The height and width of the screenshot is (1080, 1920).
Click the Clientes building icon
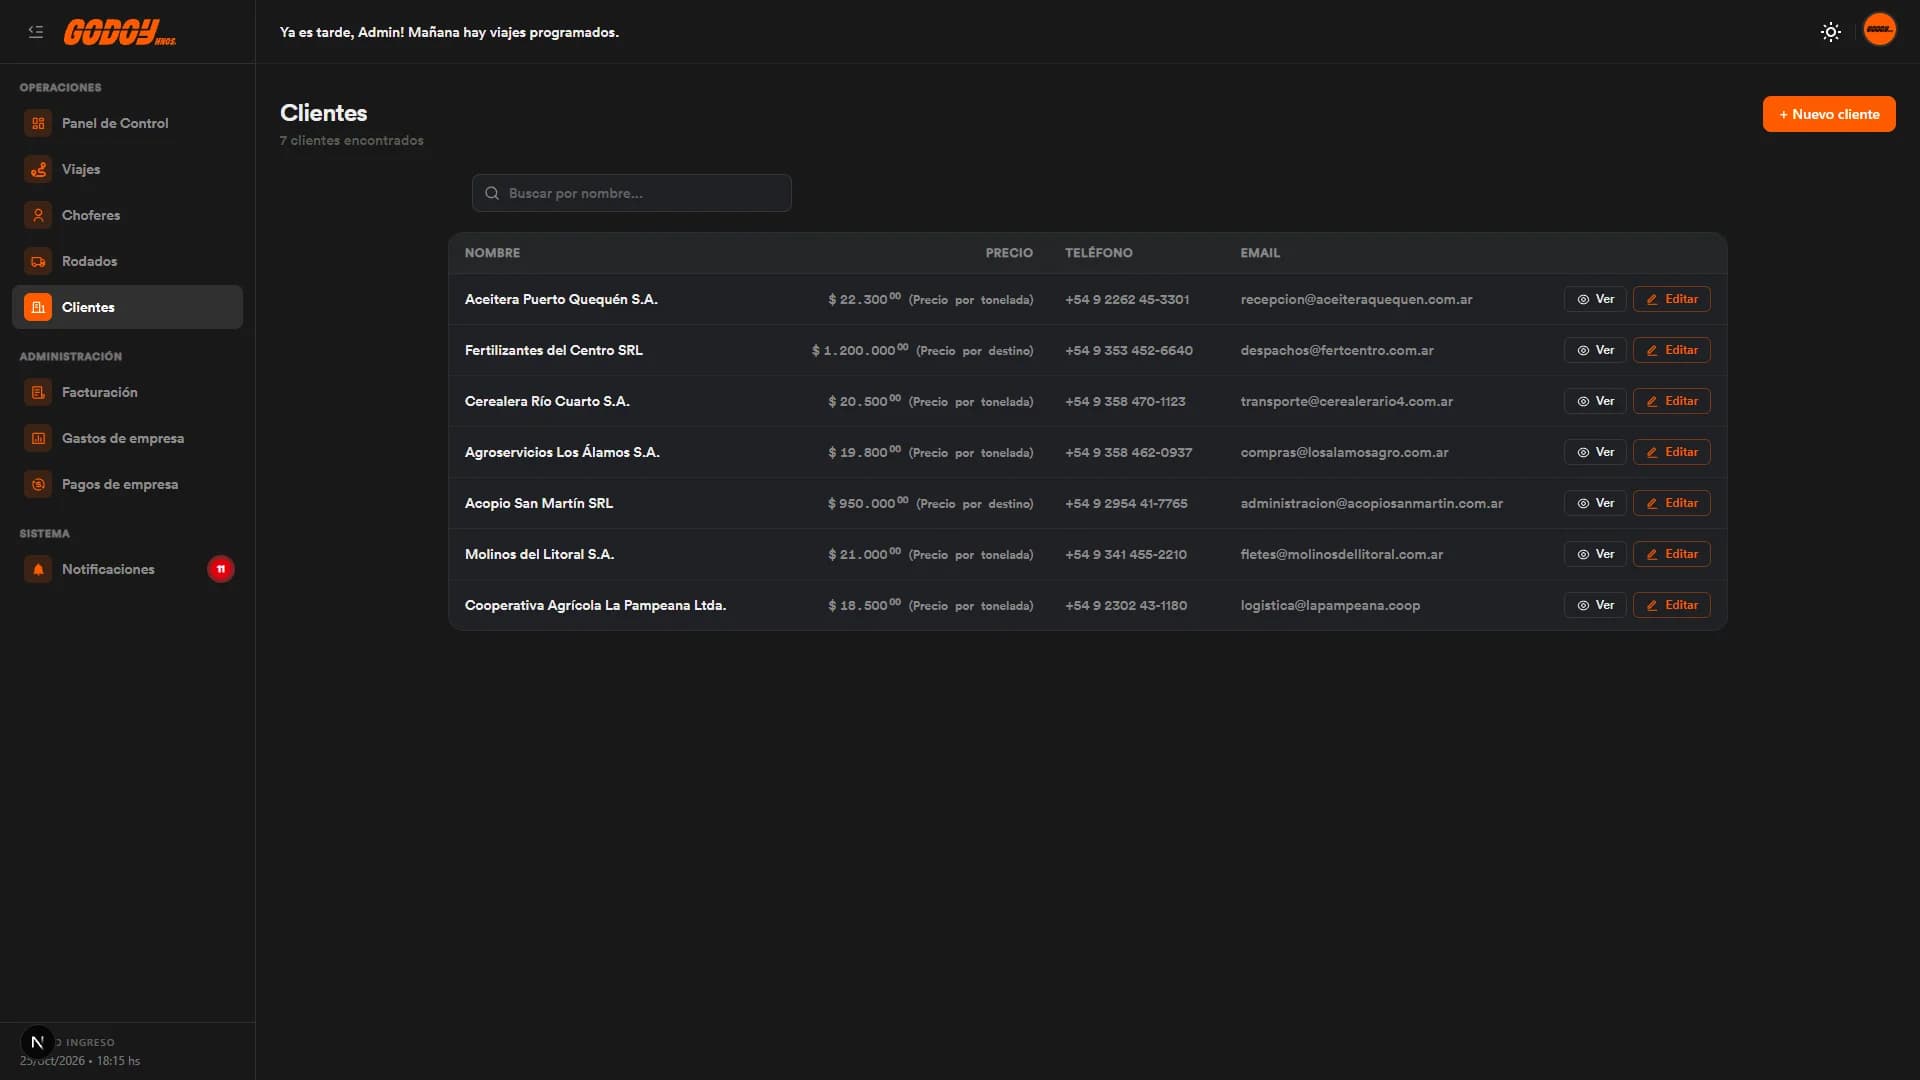tap(38, 307)
